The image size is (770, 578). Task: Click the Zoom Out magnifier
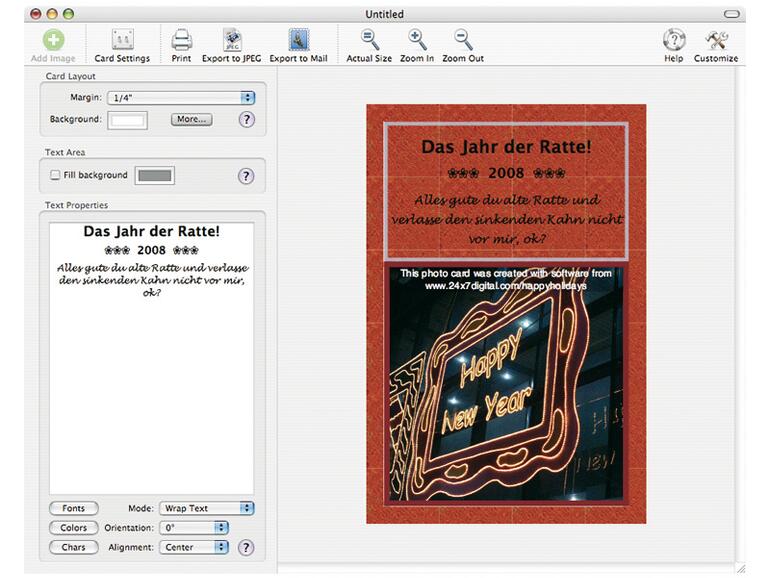tap(463, 40)
